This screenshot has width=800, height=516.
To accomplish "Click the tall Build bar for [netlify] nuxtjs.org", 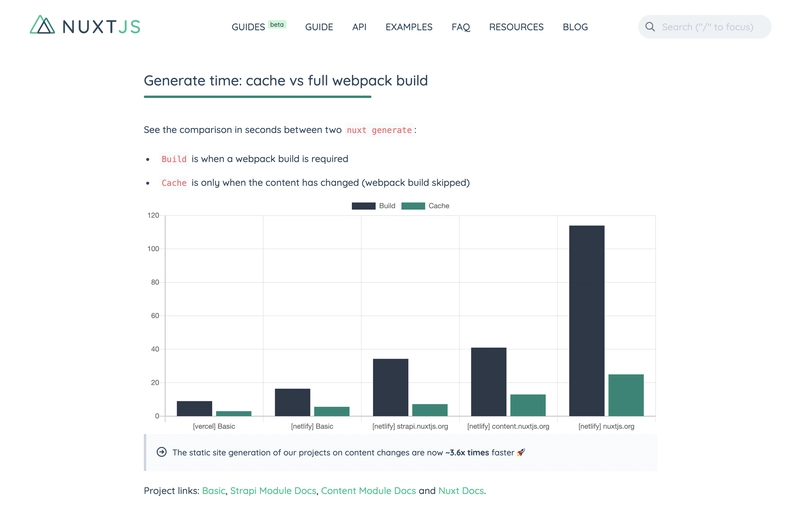I will point(587,321).
